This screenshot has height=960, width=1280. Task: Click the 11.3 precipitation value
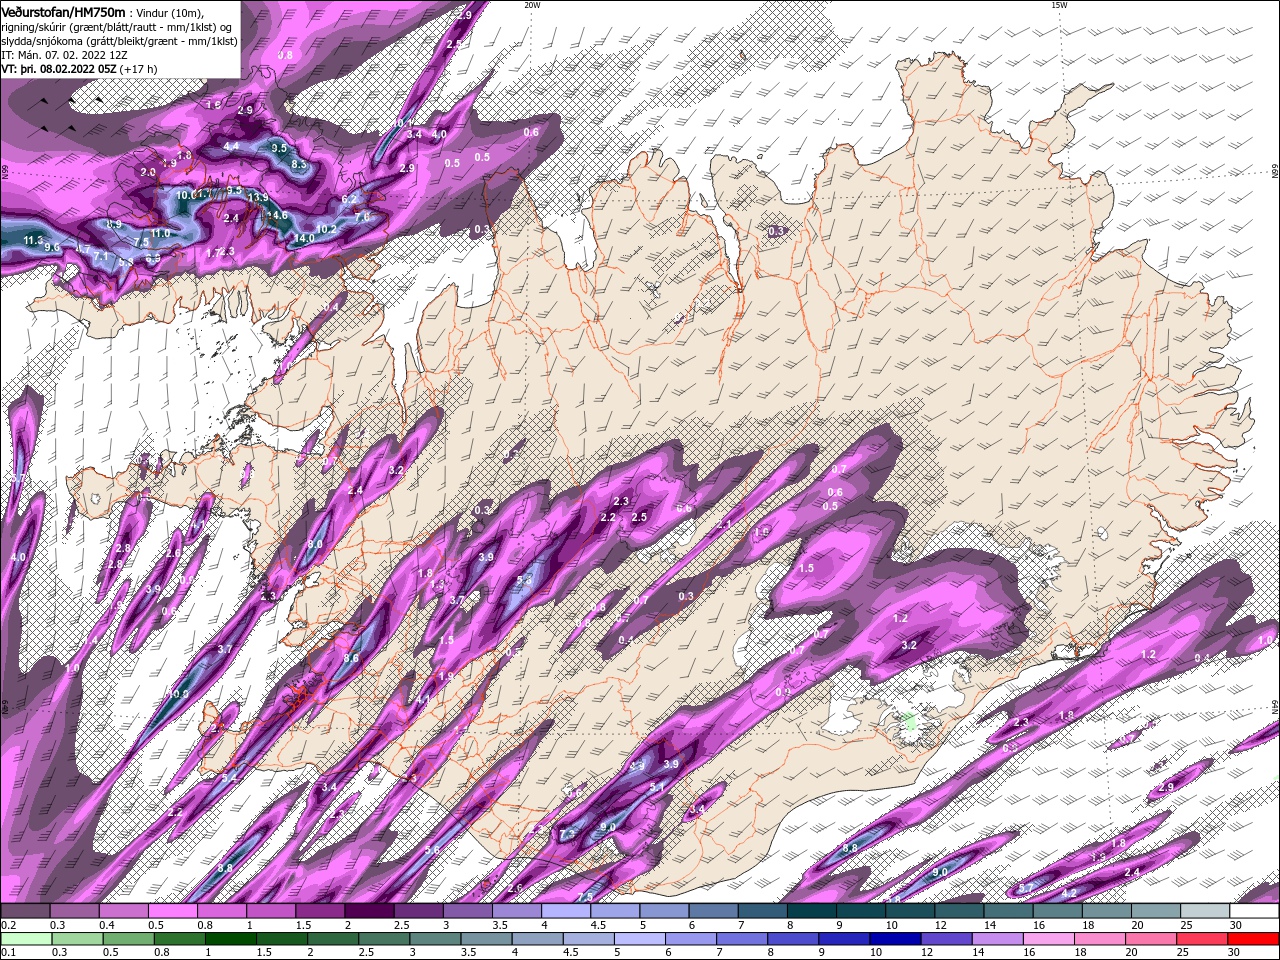pyautogui.click(x=33, y=240)
